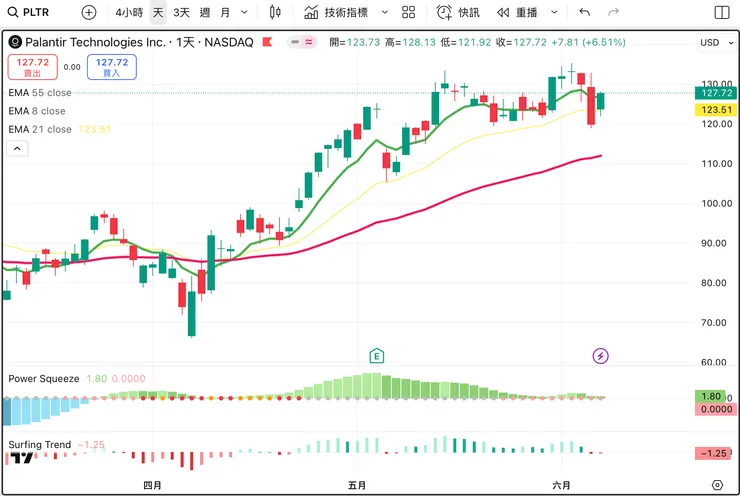Open the PLTR symbol search
This screenshot has width=740, height=496.
30,12
